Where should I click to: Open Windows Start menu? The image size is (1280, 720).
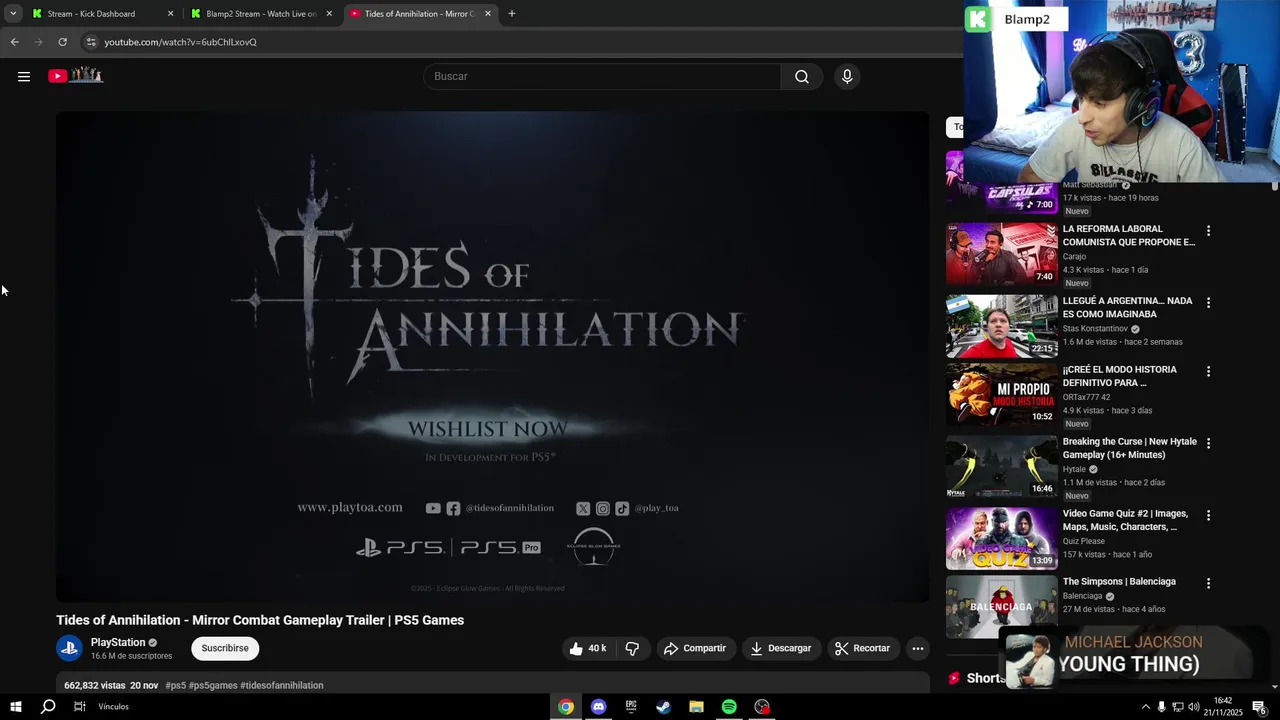[16, 707]
